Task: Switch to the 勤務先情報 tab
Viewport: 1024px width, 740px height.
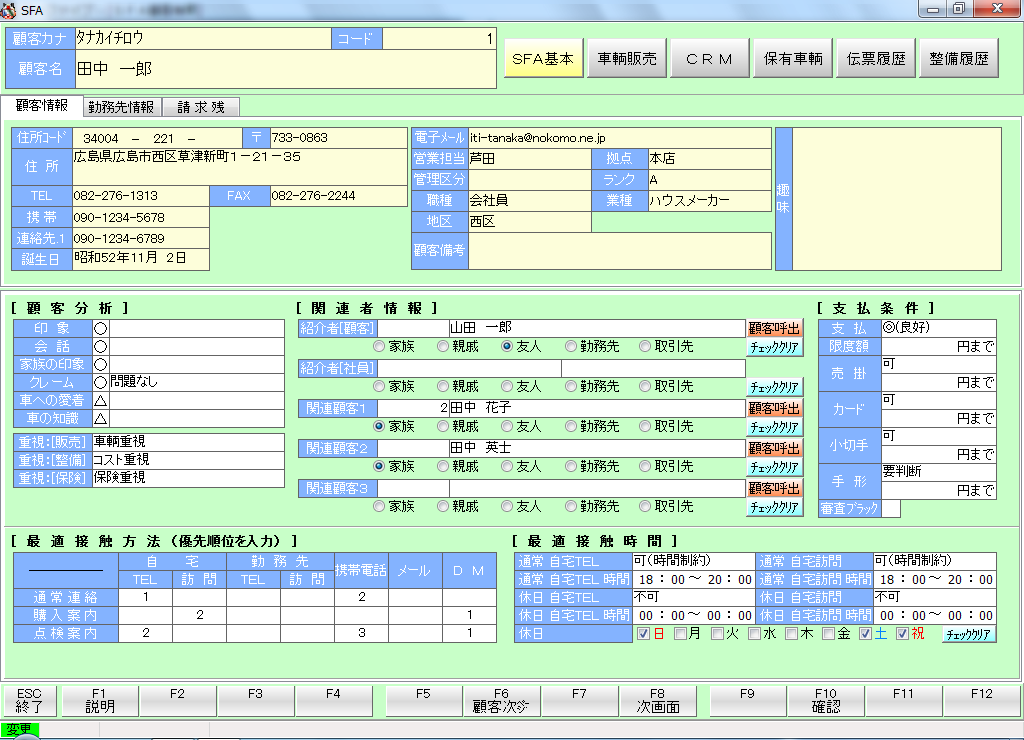Action: [x=121, y=107]
